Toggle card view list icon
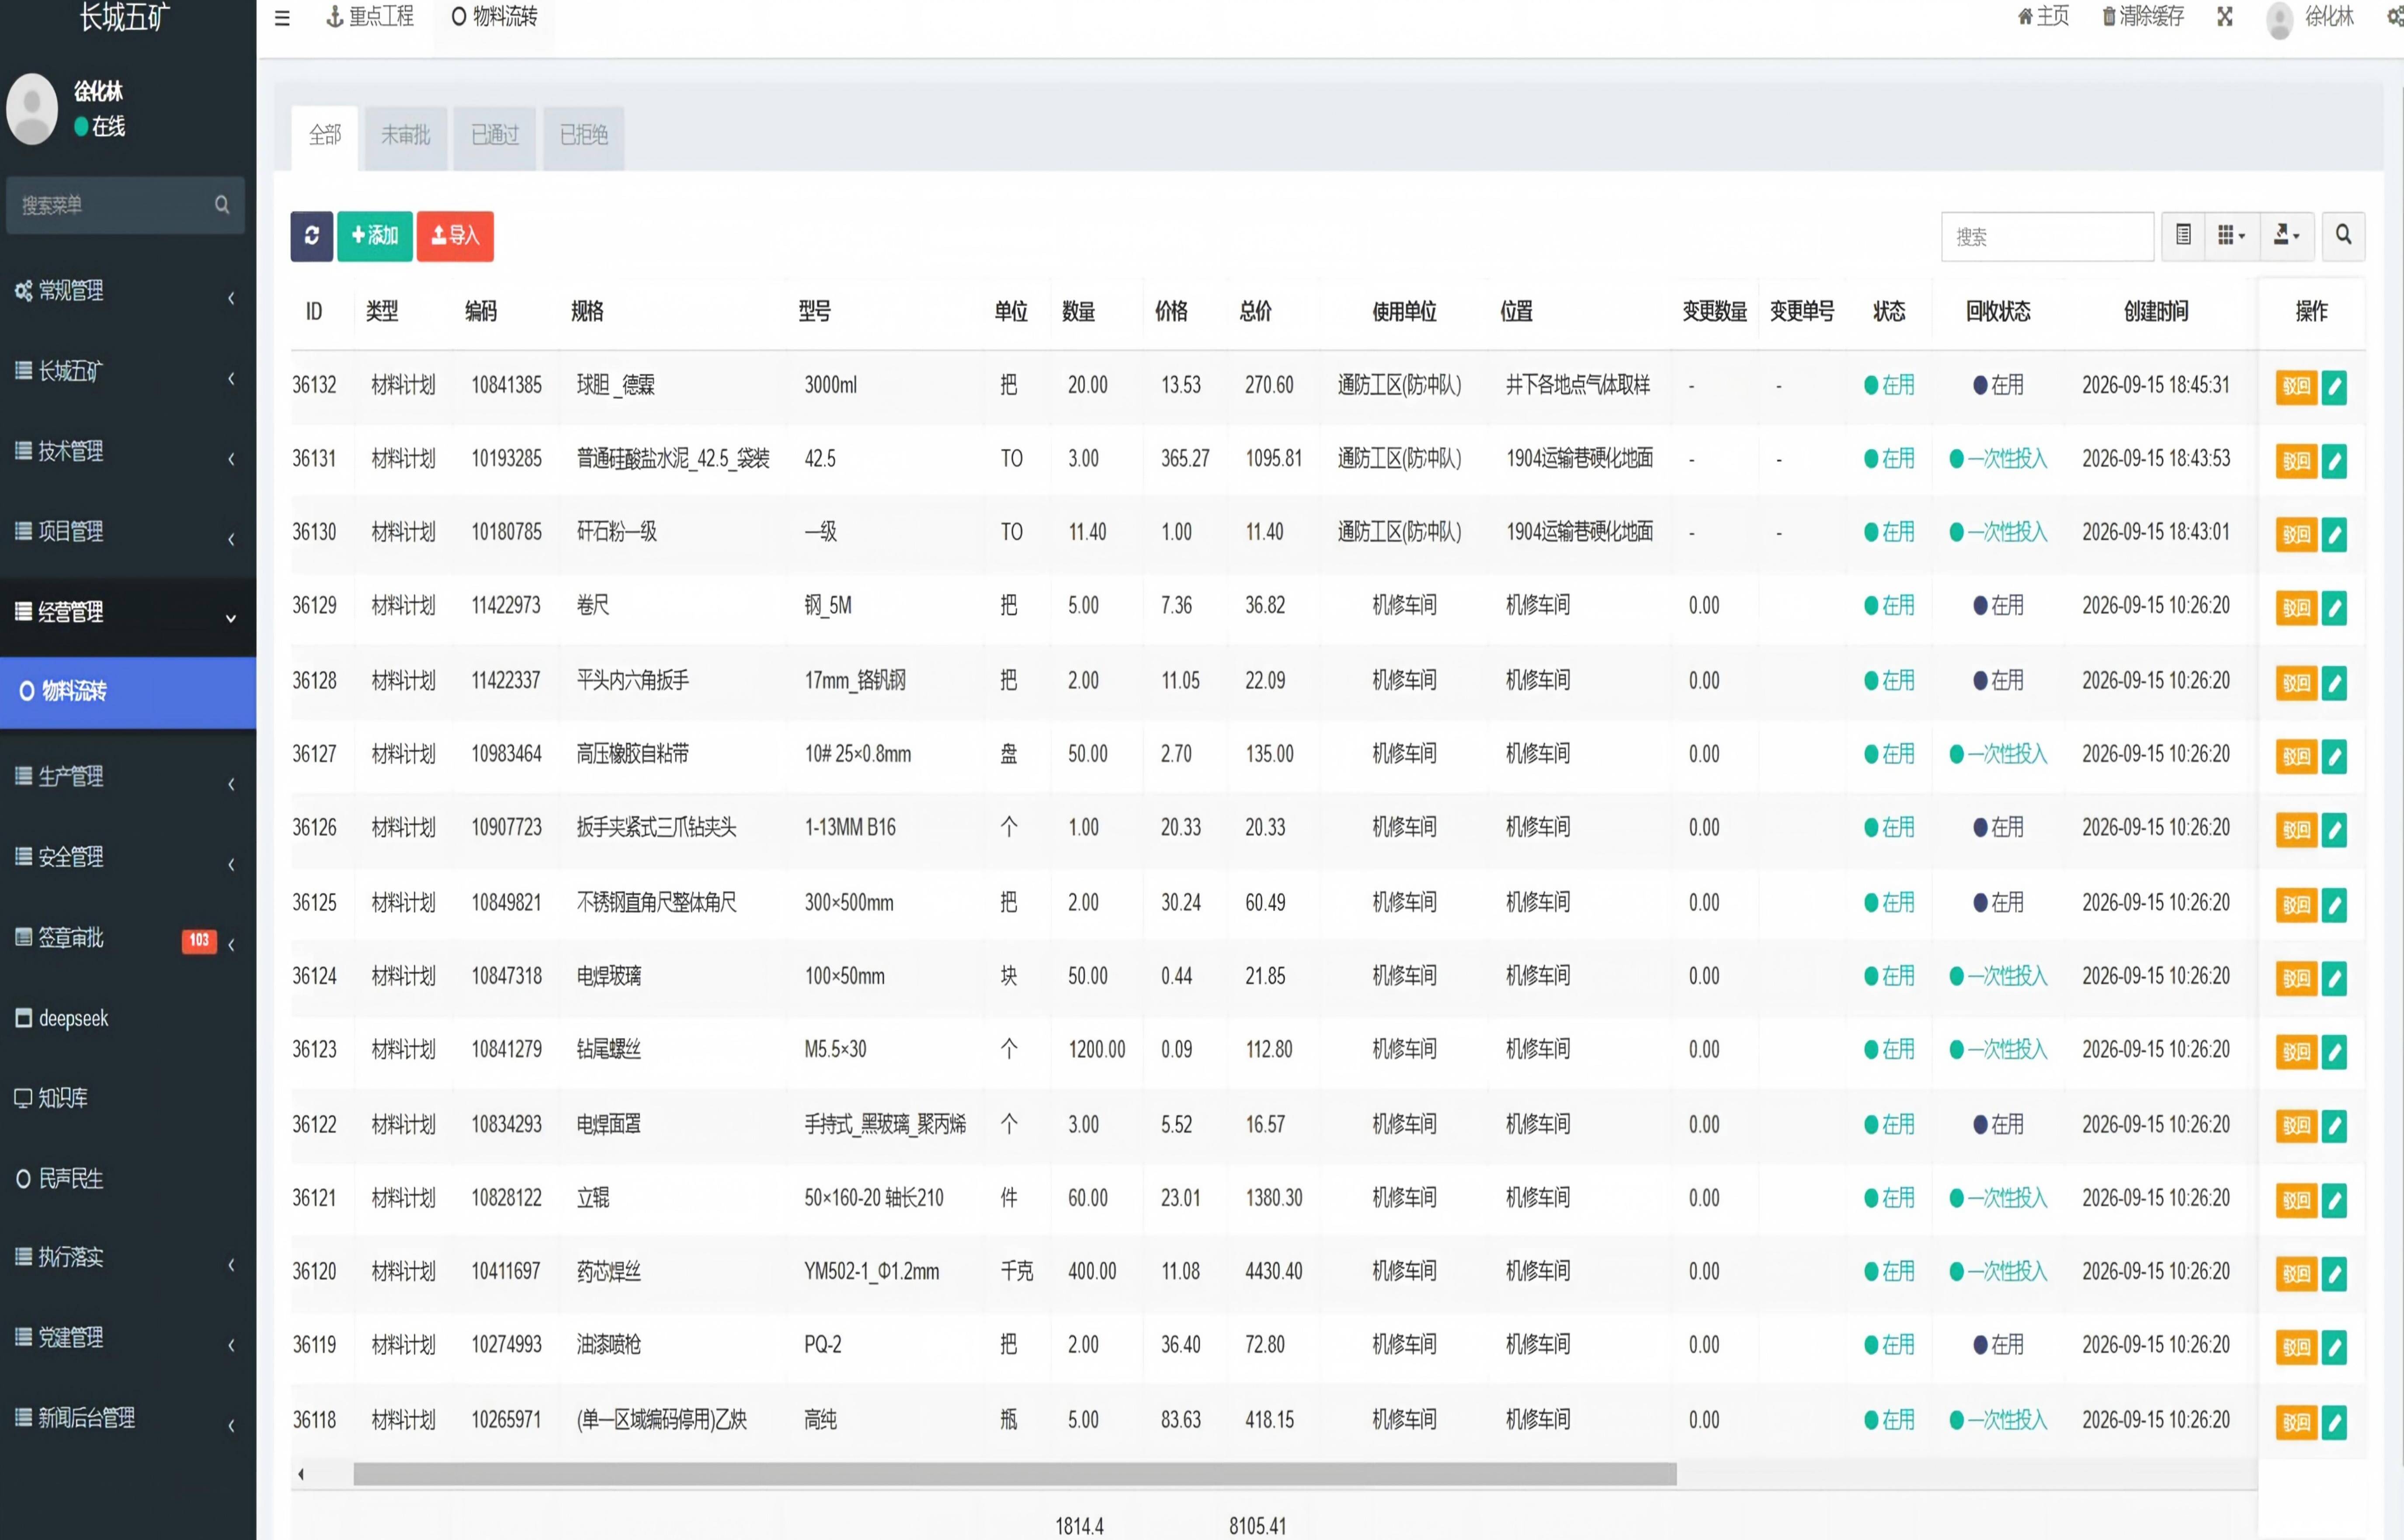The width and height of the screenshot is (2404, 1540). point(2183,236)
